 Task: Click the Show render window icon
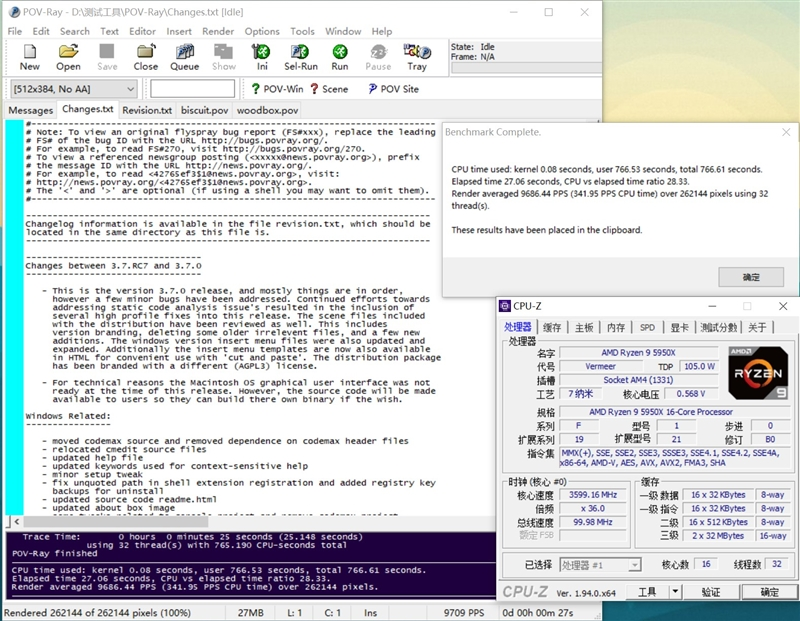(223, 52)
